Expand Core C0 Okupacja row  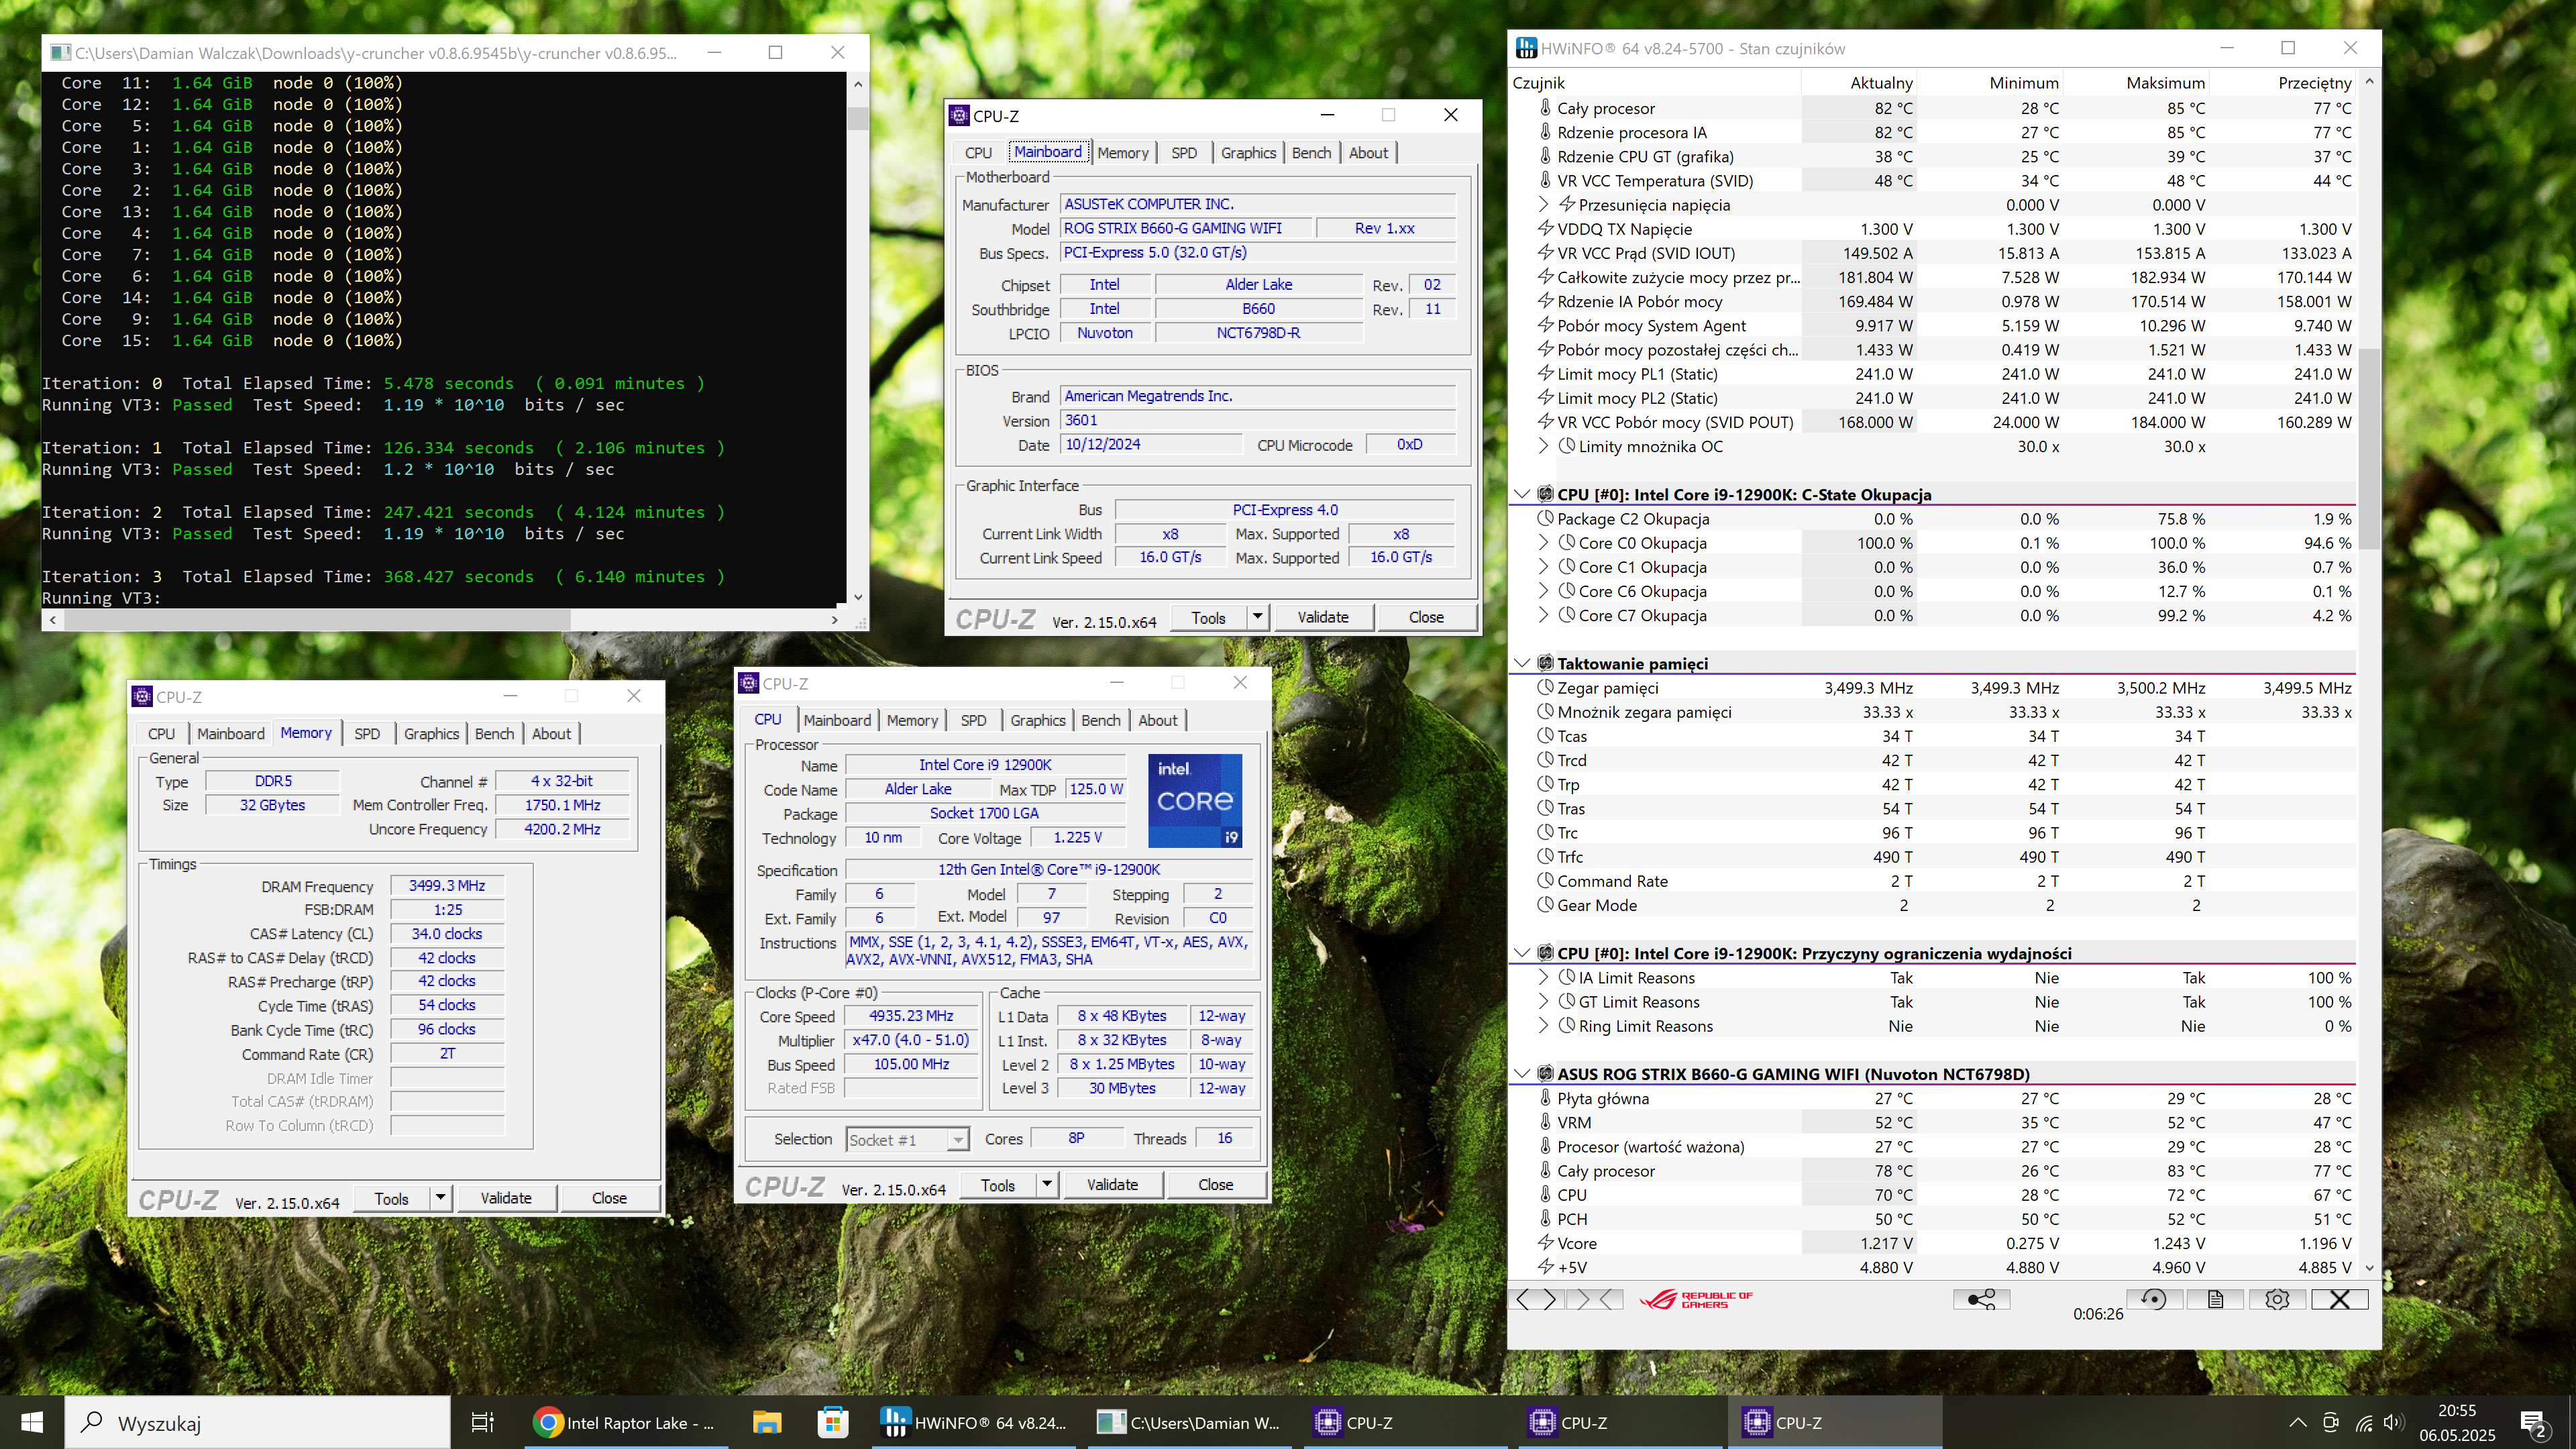tap(1543, 543)
